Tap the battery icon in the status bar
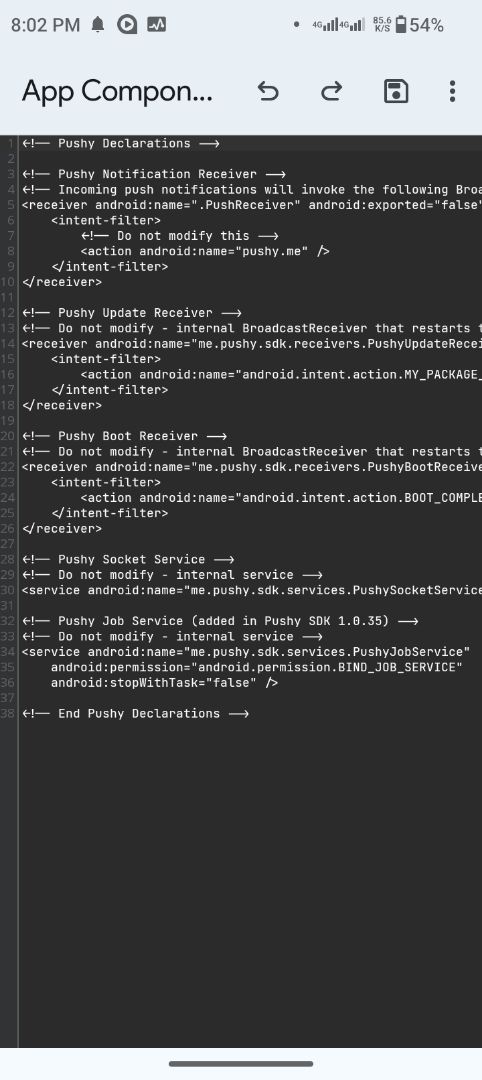 click(x=401, y=25)
